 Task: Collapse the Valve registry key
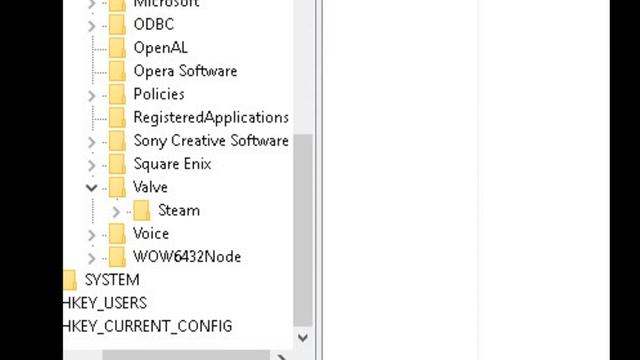(x=91, y=188)
